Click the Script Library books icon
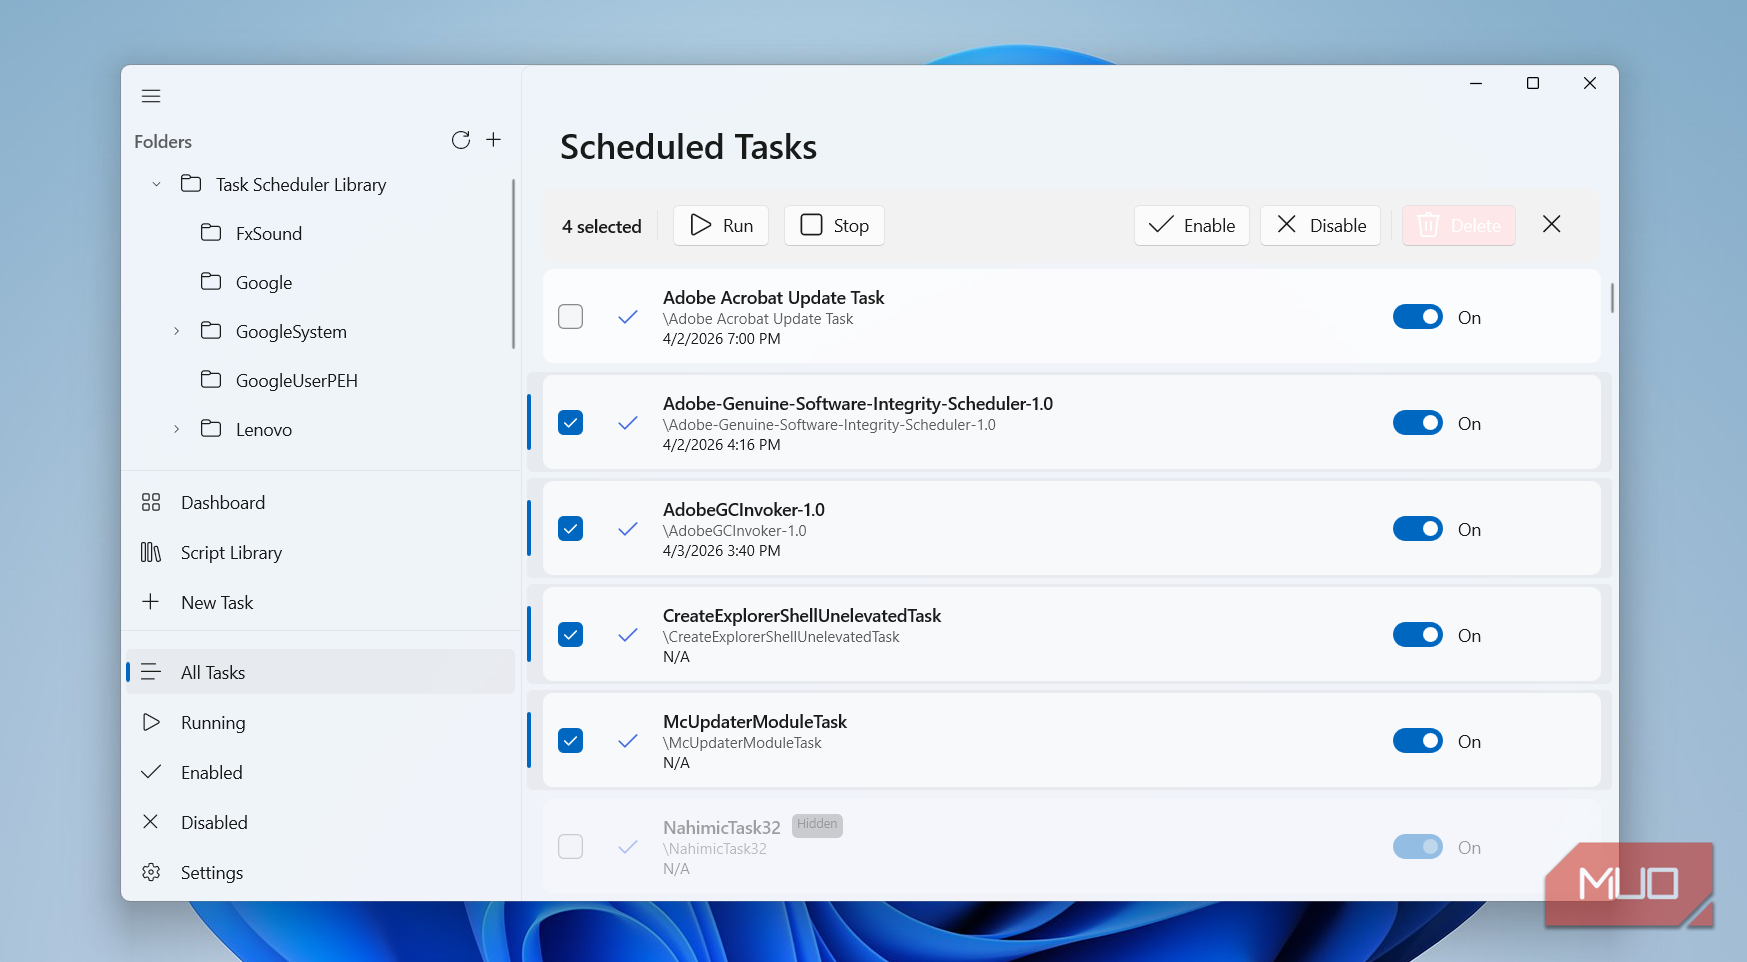1747x962 pixels. [x=151, y=552]
